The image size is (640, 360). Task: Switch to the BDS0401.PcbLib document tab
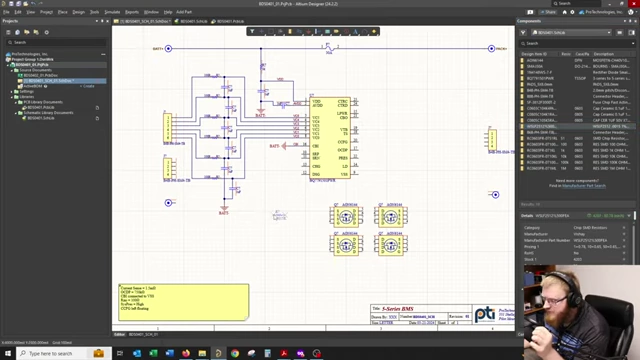(x=228, y=21)
